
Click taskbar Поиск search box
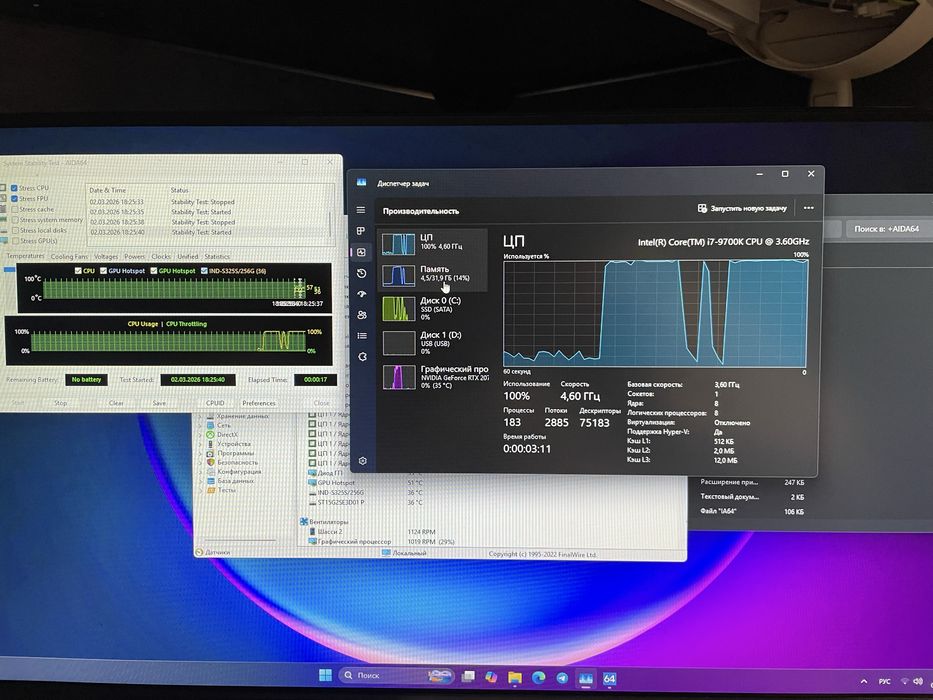coord(396,676)
